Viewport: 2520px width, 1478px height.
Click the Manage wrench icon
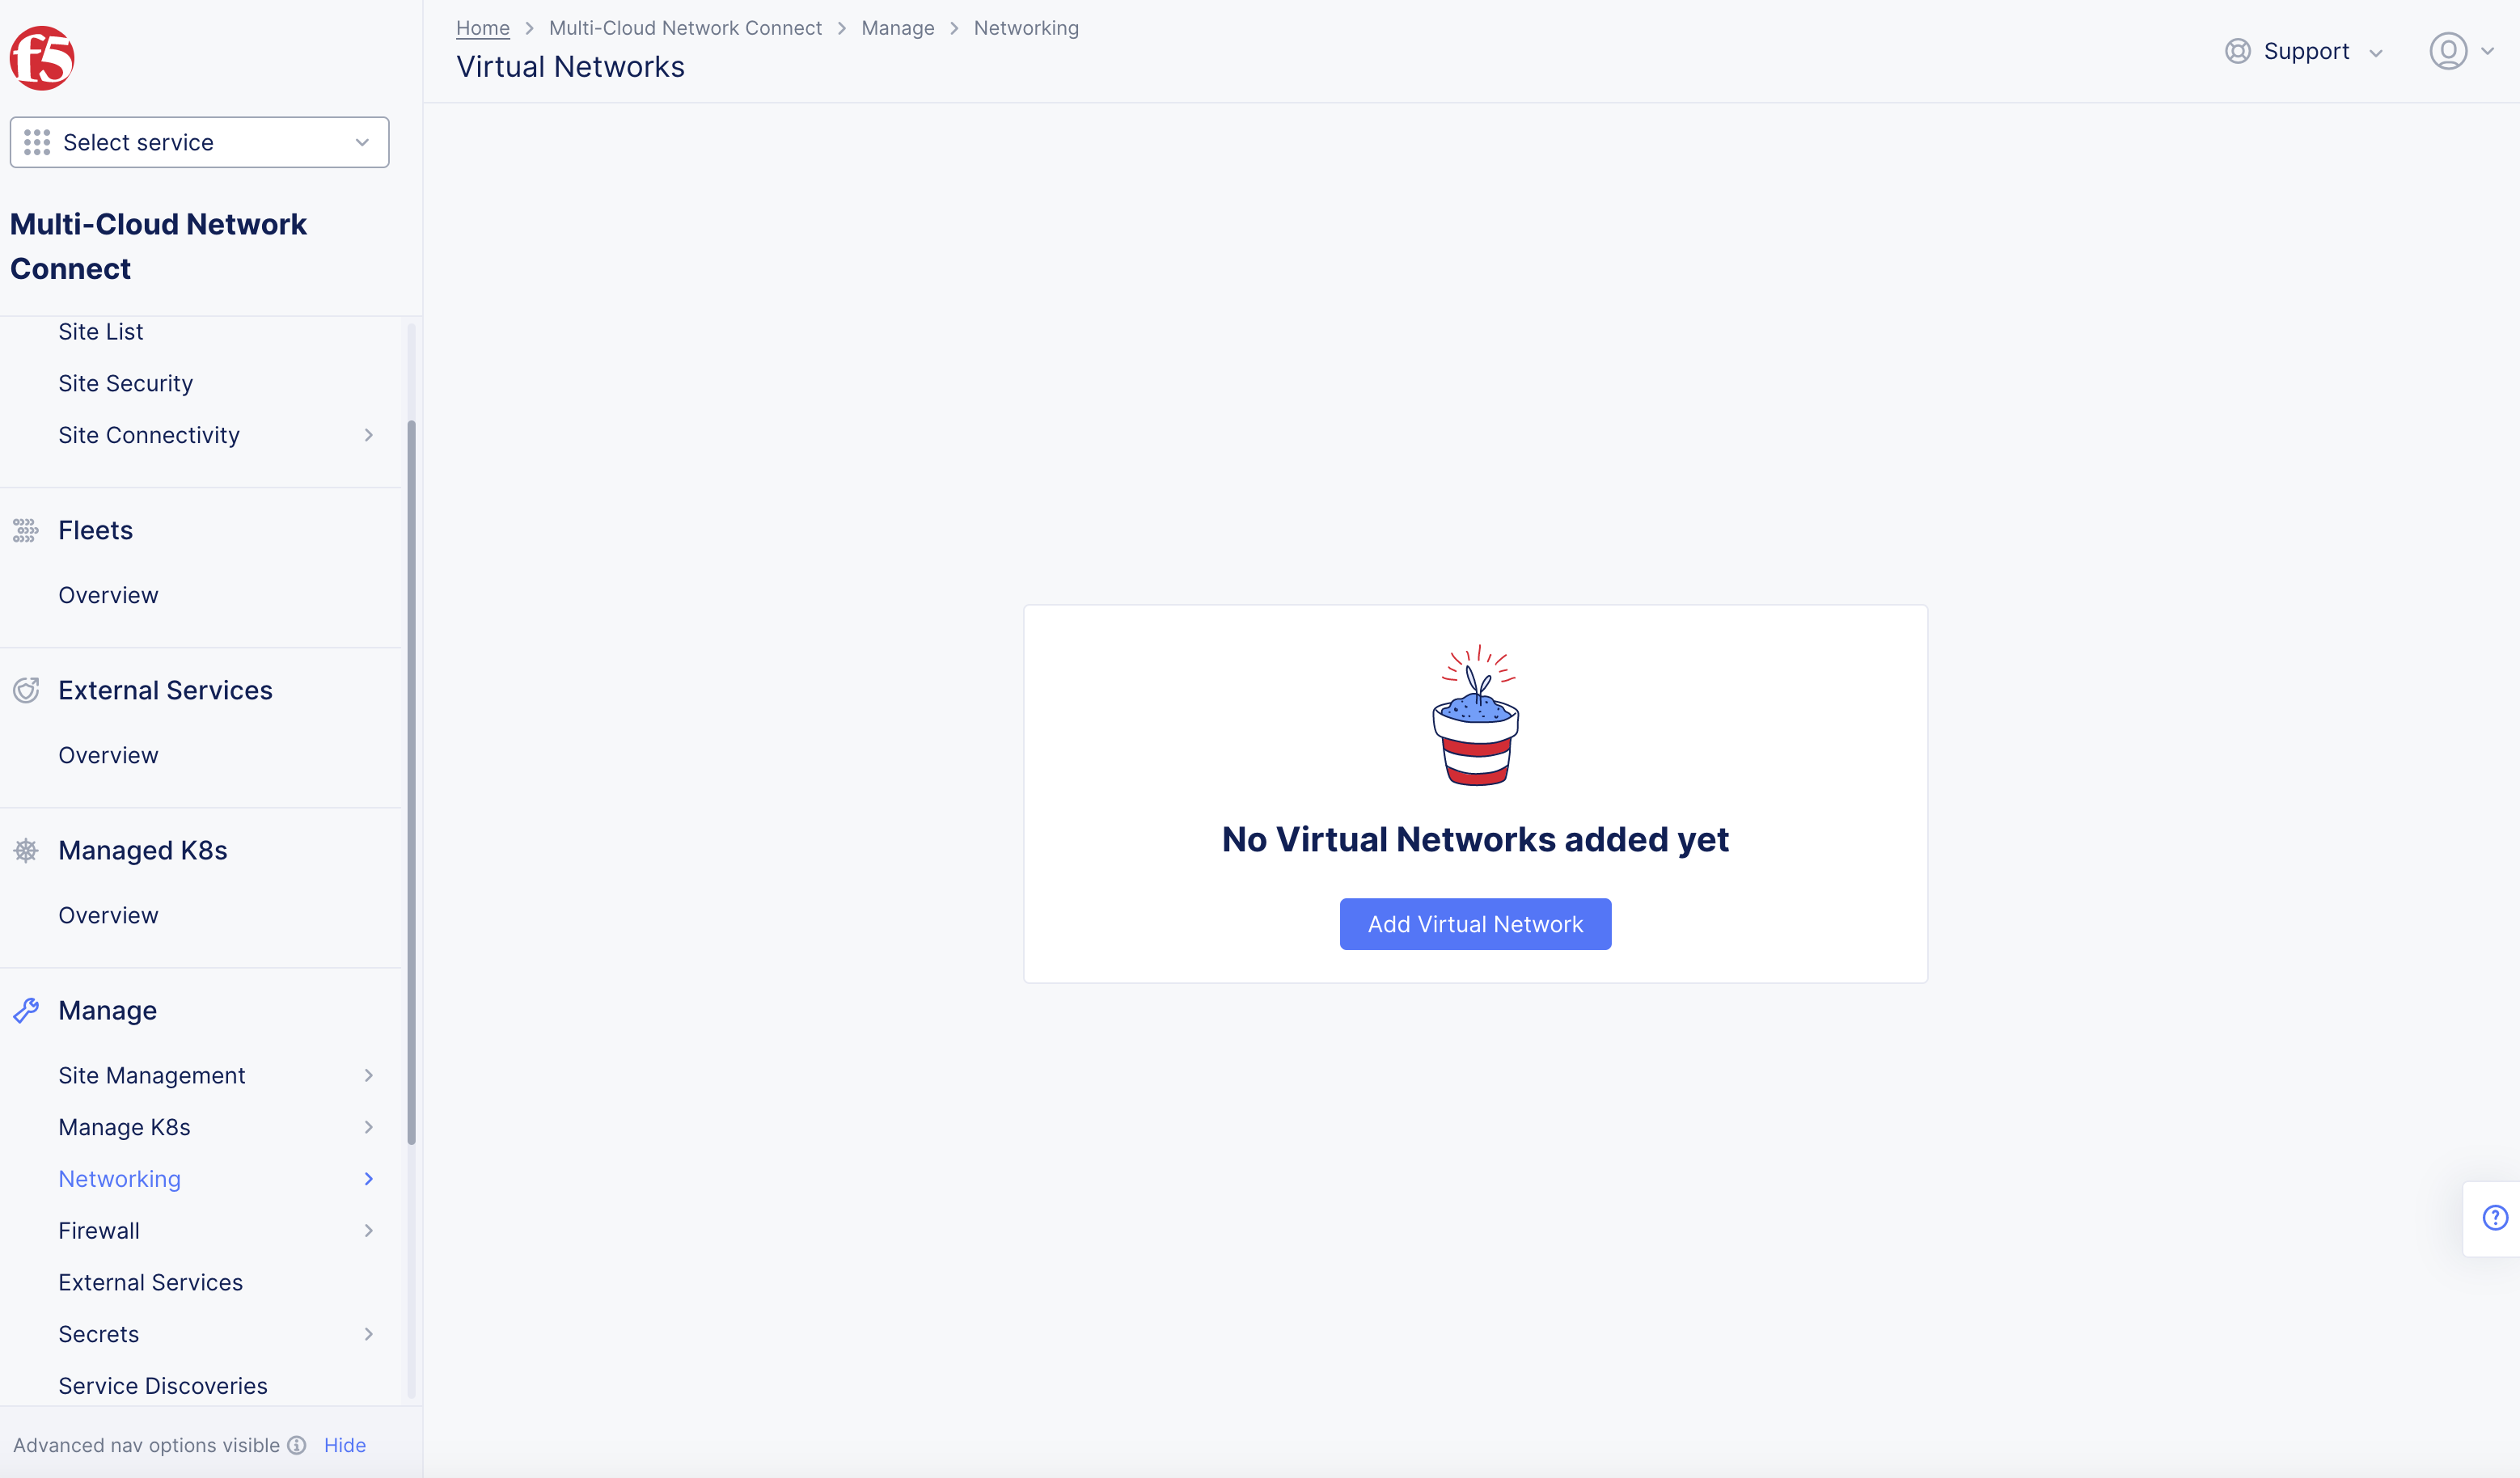coord(26,1010)
